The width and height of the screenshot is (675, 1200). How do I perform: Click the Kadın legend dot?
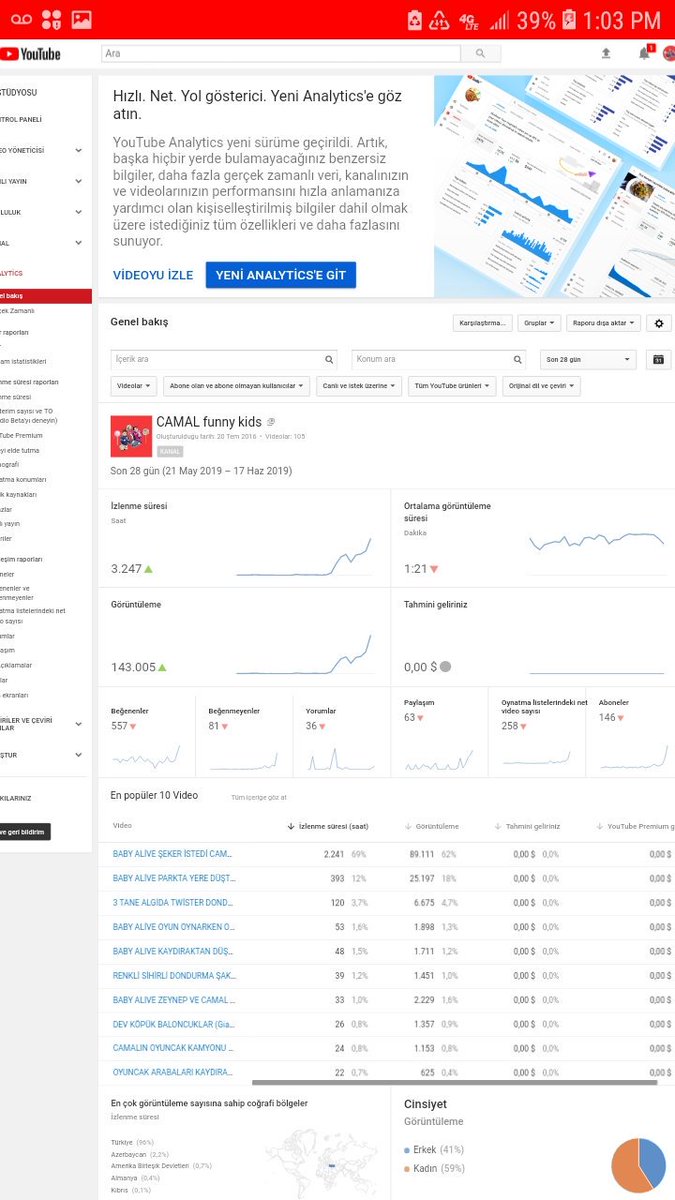(407, 1168)
